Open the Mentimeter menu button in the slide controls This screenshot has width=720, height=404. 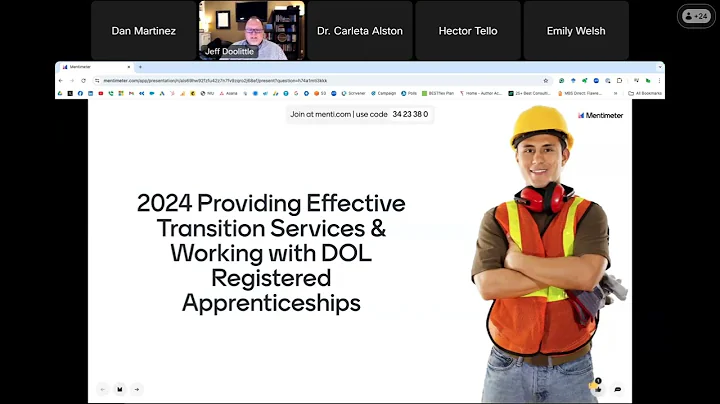point(119,389)
